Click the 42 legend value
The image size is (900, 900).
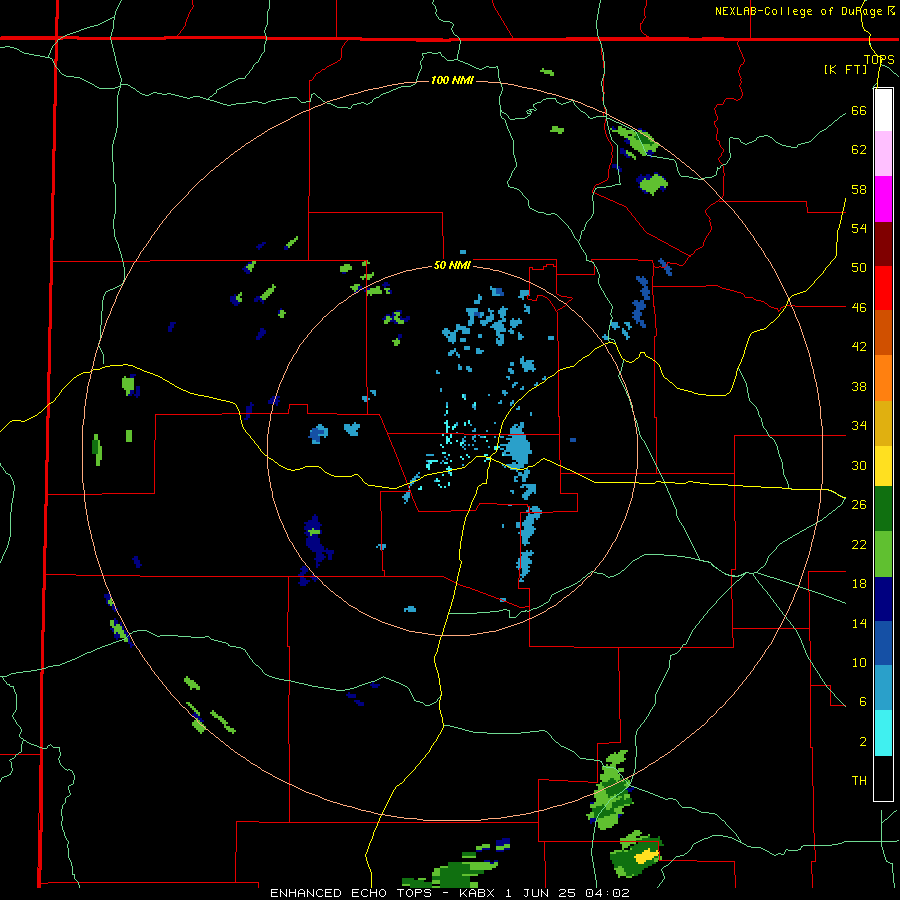click(859, 347)
